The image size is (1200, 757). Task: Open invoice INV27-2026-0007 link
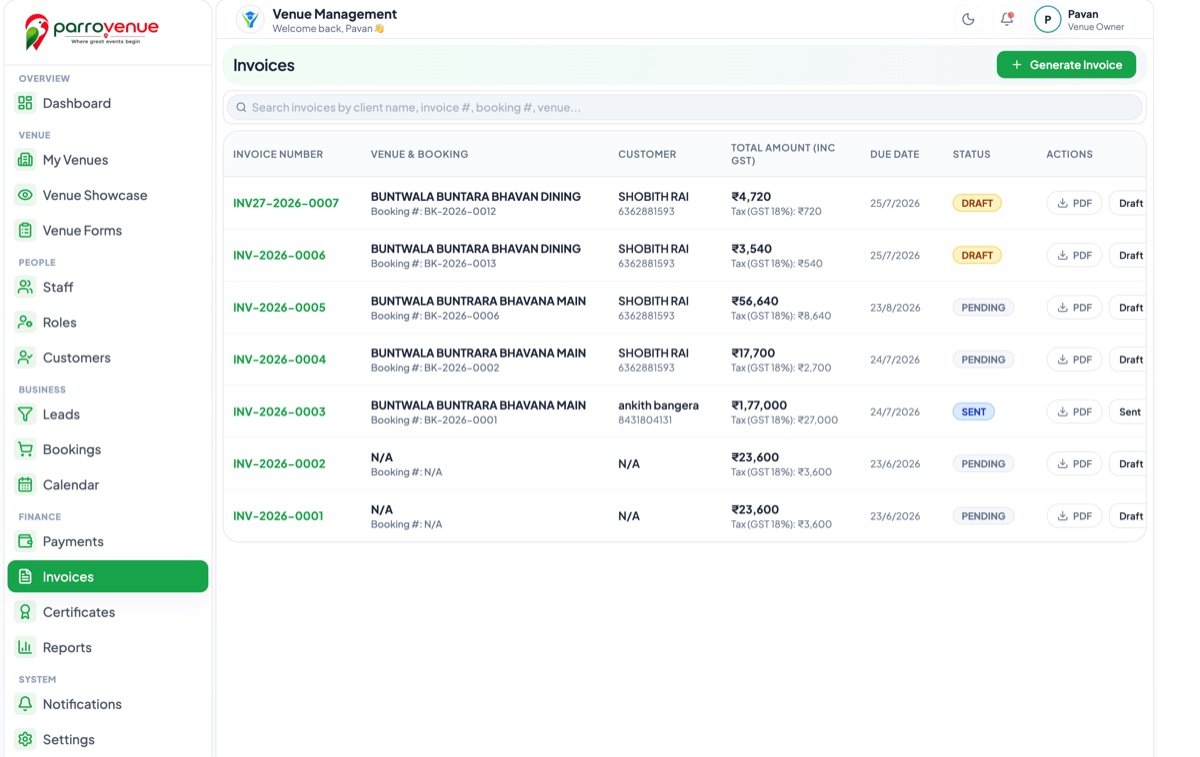286,203
